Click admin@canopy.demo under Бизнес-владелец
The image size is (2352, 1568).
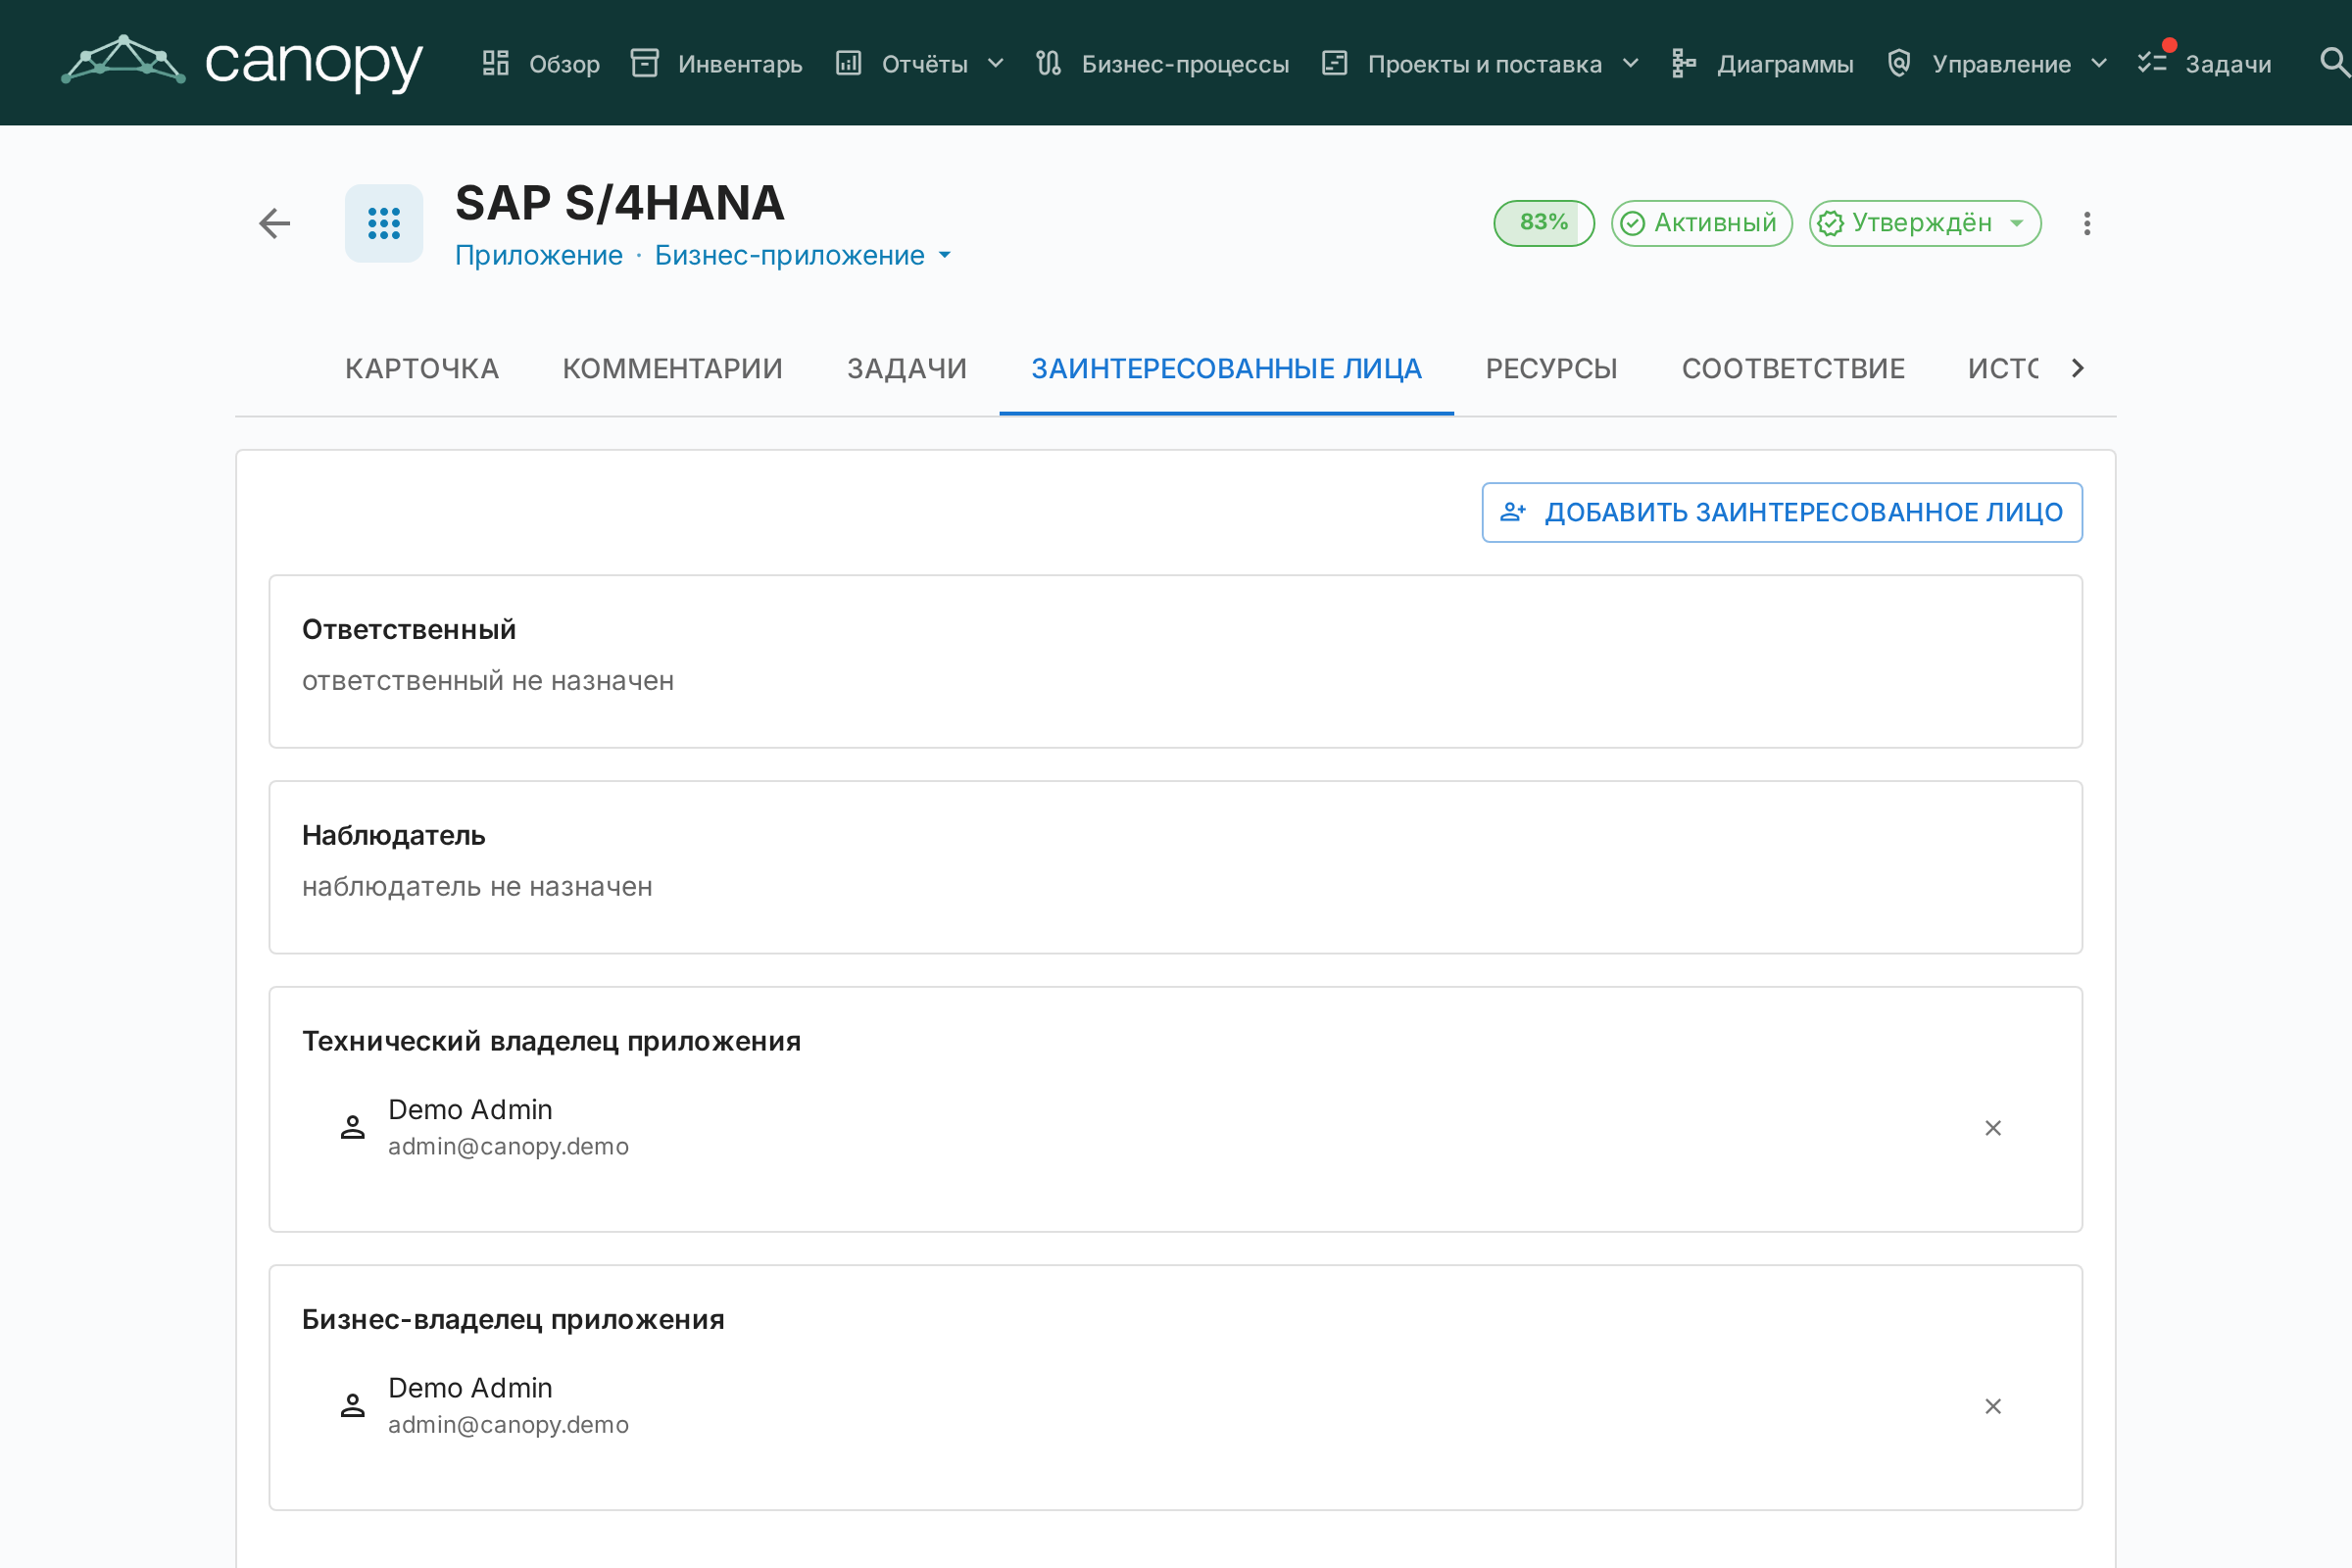click(508, 1424)
